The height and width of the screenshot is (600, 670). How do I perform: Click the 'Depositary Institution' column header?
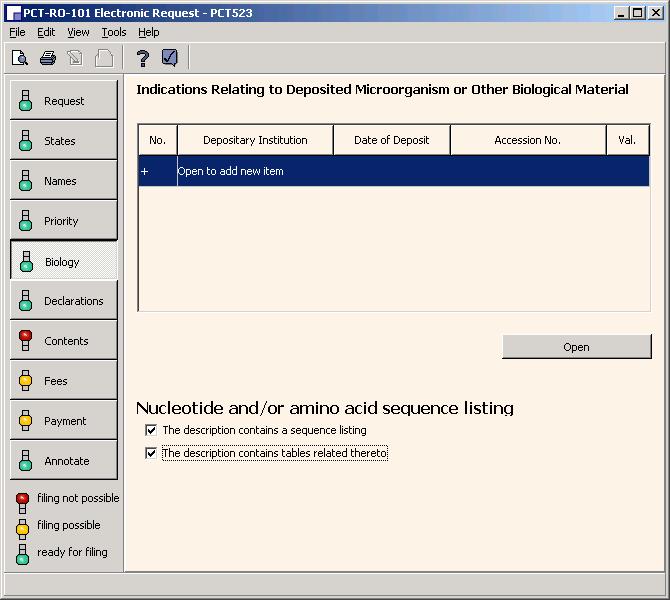(255, 140)
